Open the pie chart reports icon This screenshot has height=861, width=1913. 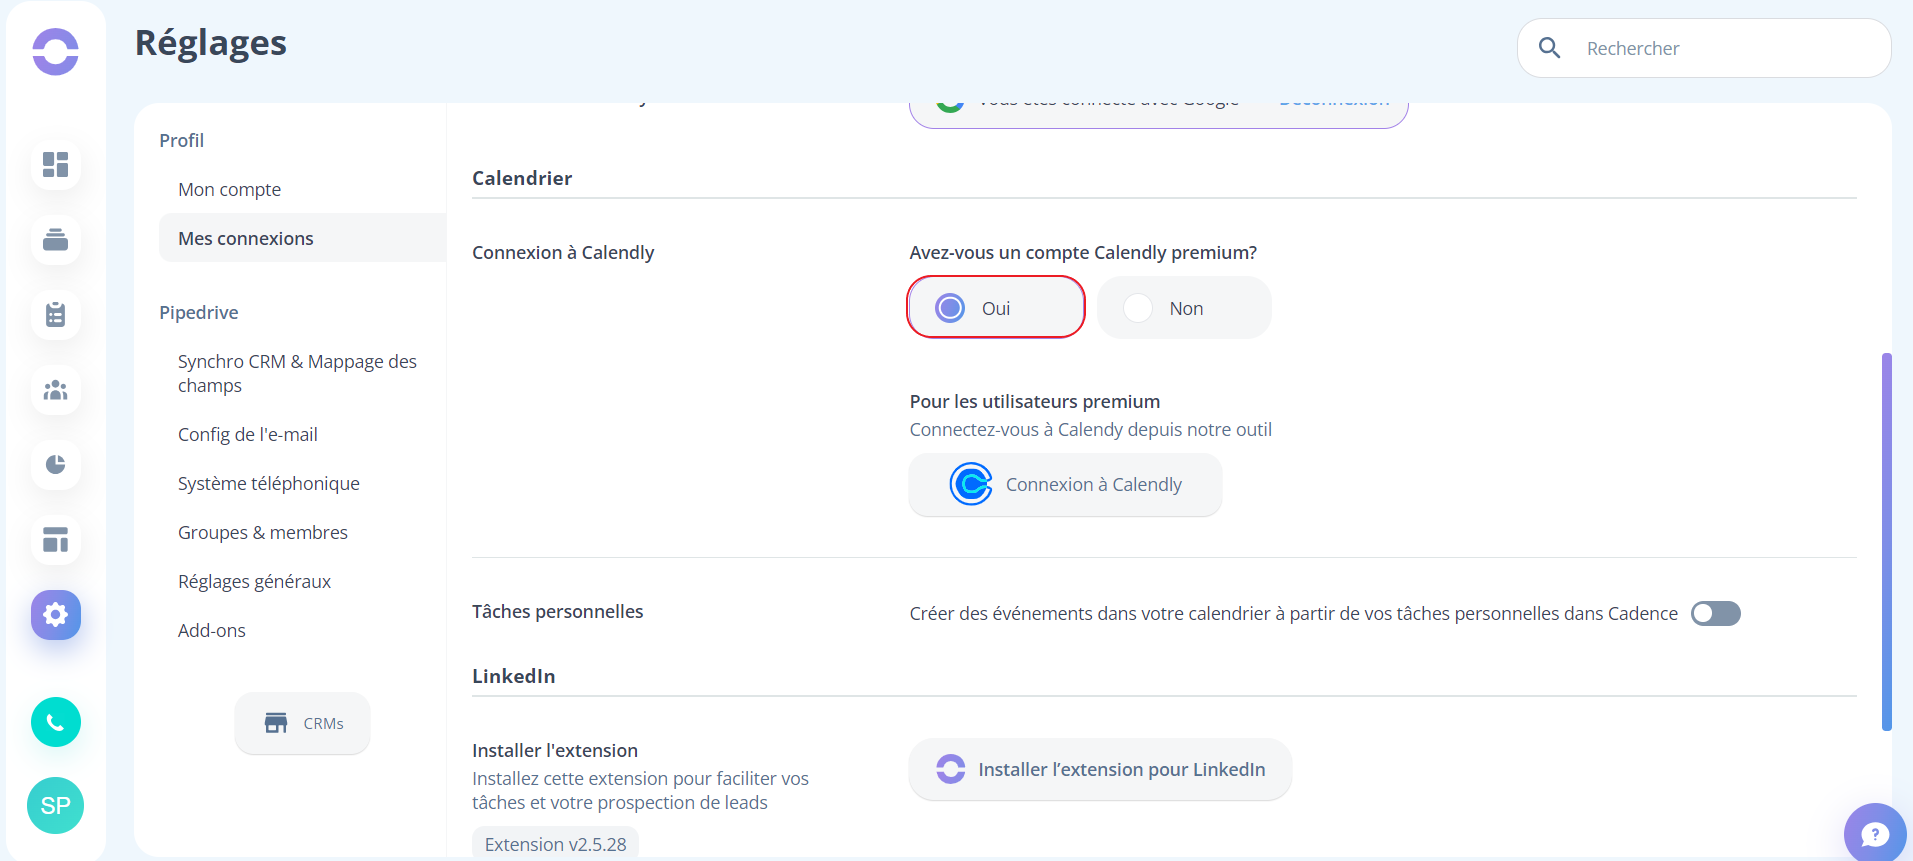[56, 464]
